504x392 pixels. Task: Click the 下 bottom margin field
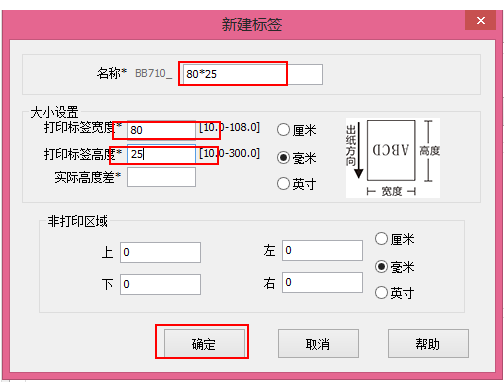tap(160, 284)
